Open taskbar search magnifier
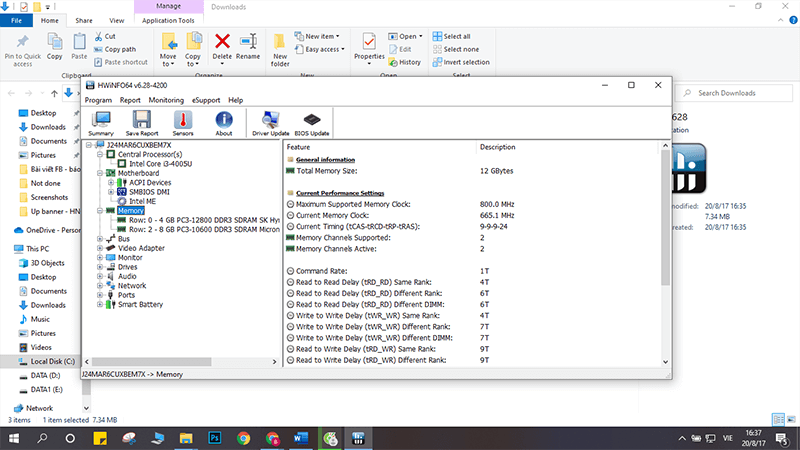The height and width of the screenshot is (450, 800). pos(42,438)
